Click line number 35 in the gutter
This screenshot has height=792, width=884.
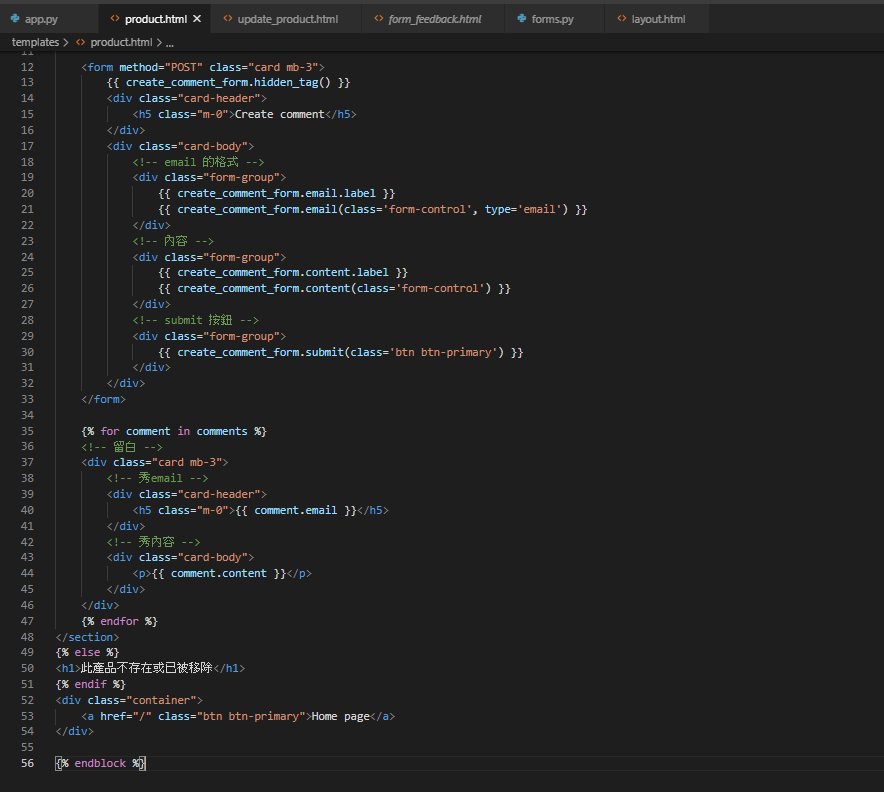point(27,431)
